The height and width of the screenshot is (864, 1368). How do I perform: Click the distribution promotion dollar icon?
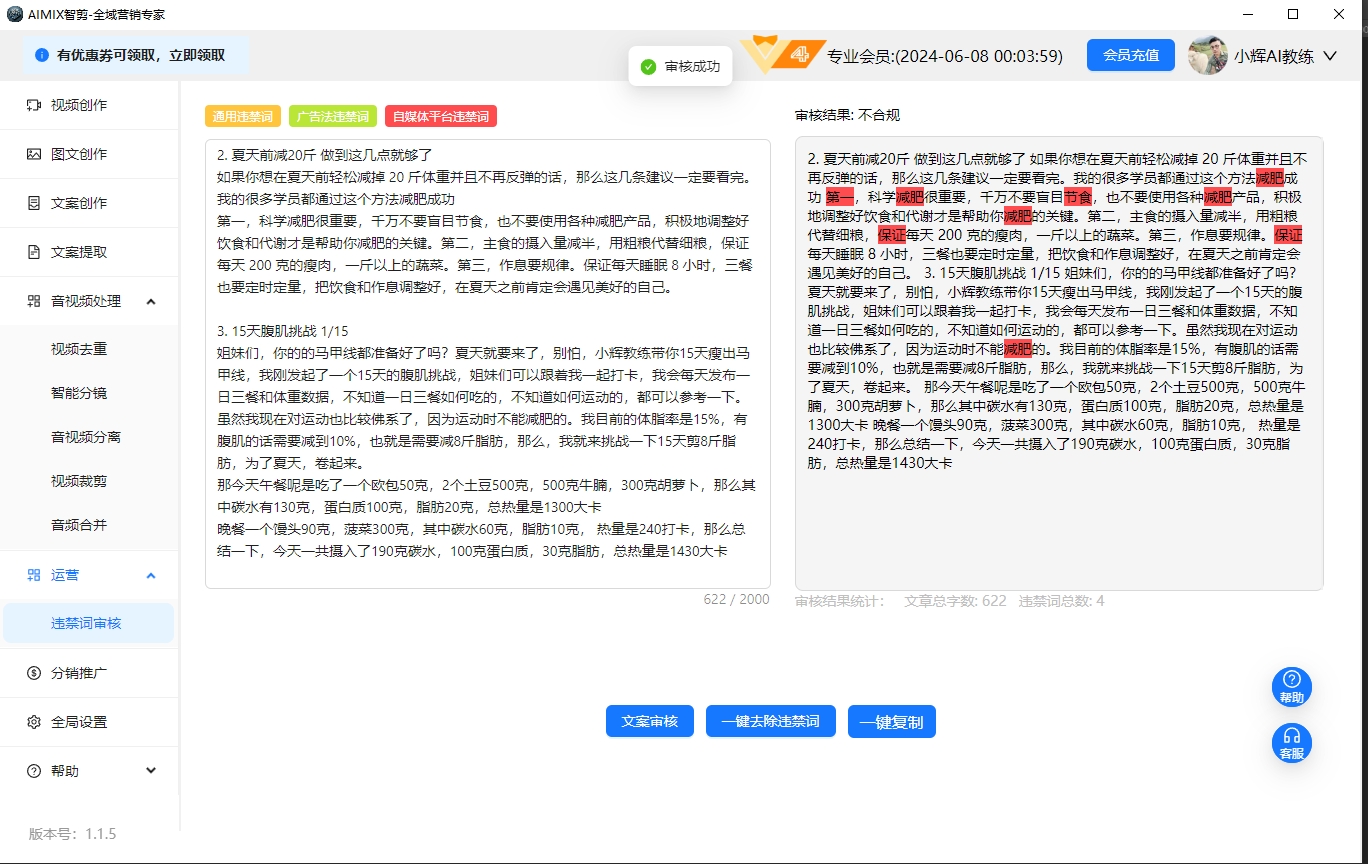click(x=34, y=673)
